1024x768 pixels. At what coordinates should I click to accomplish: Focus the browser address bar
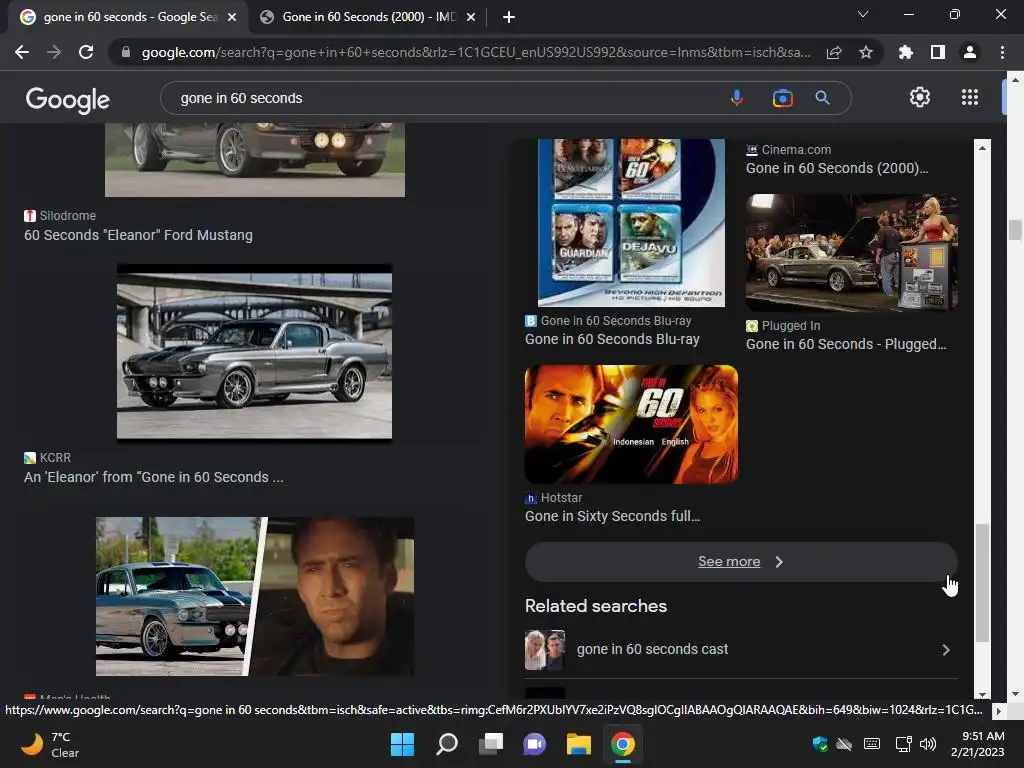[475, 52]
